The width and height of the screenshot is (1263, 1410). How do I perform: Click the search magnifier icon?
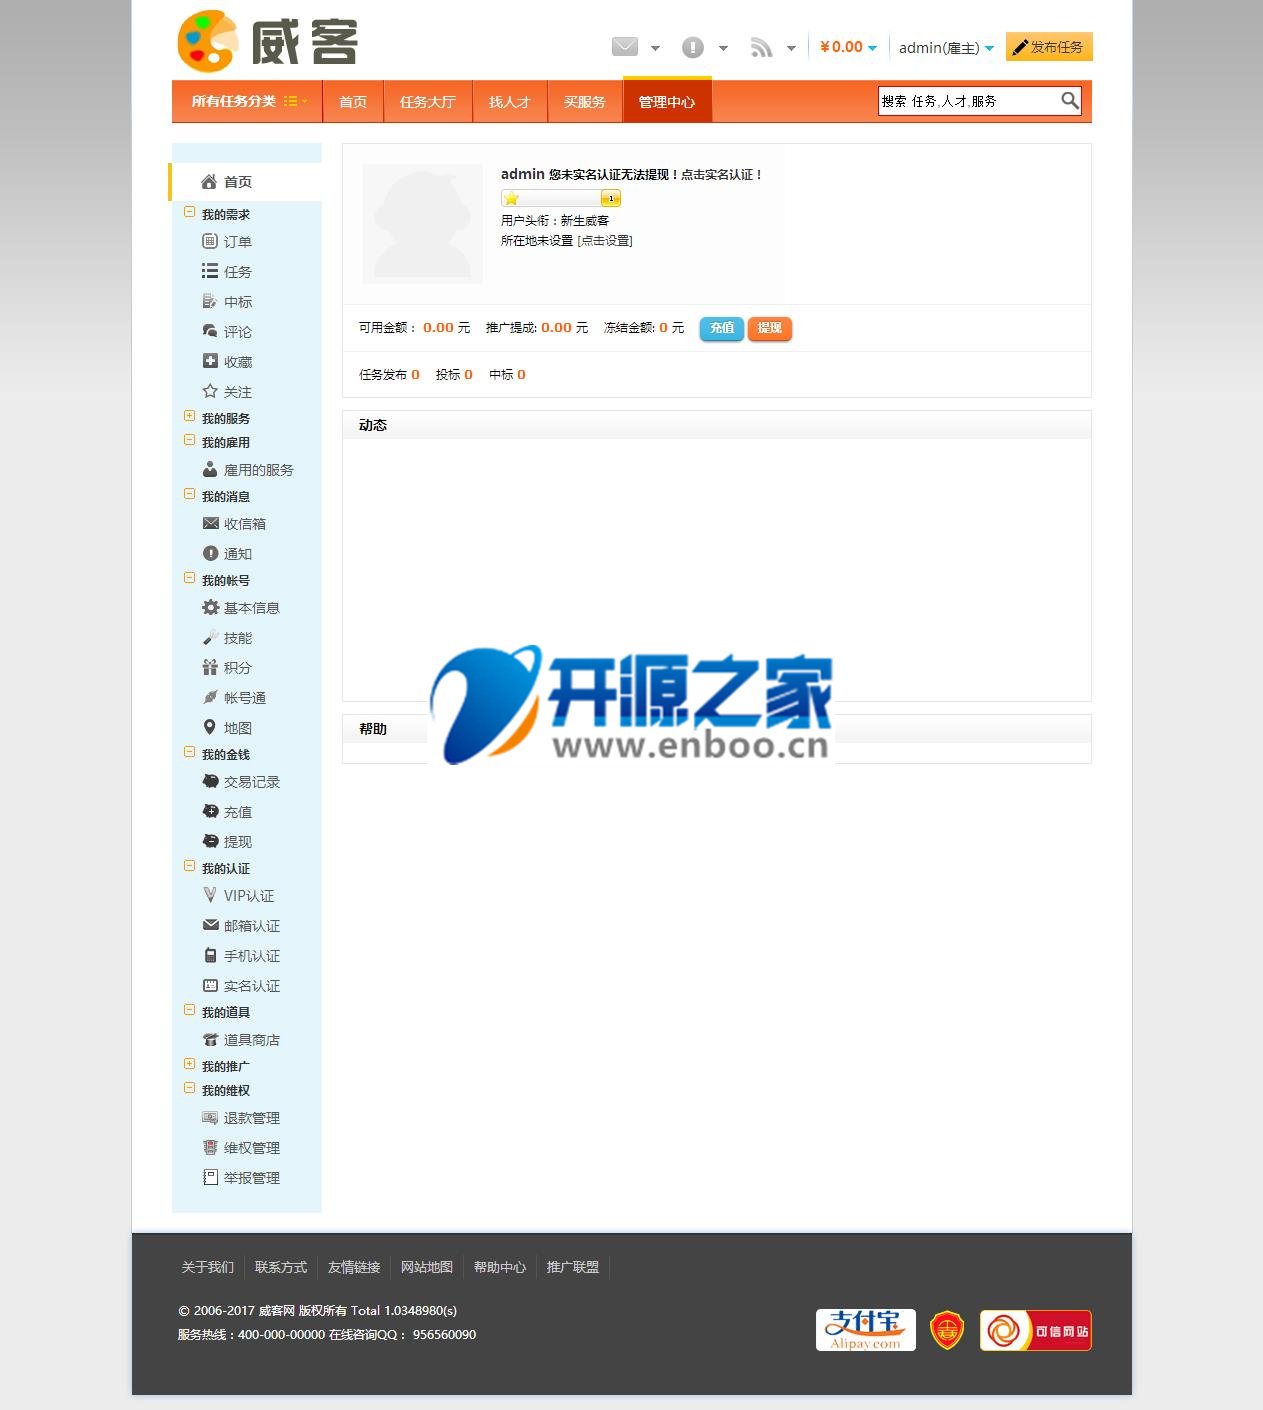click(1069, 101)
